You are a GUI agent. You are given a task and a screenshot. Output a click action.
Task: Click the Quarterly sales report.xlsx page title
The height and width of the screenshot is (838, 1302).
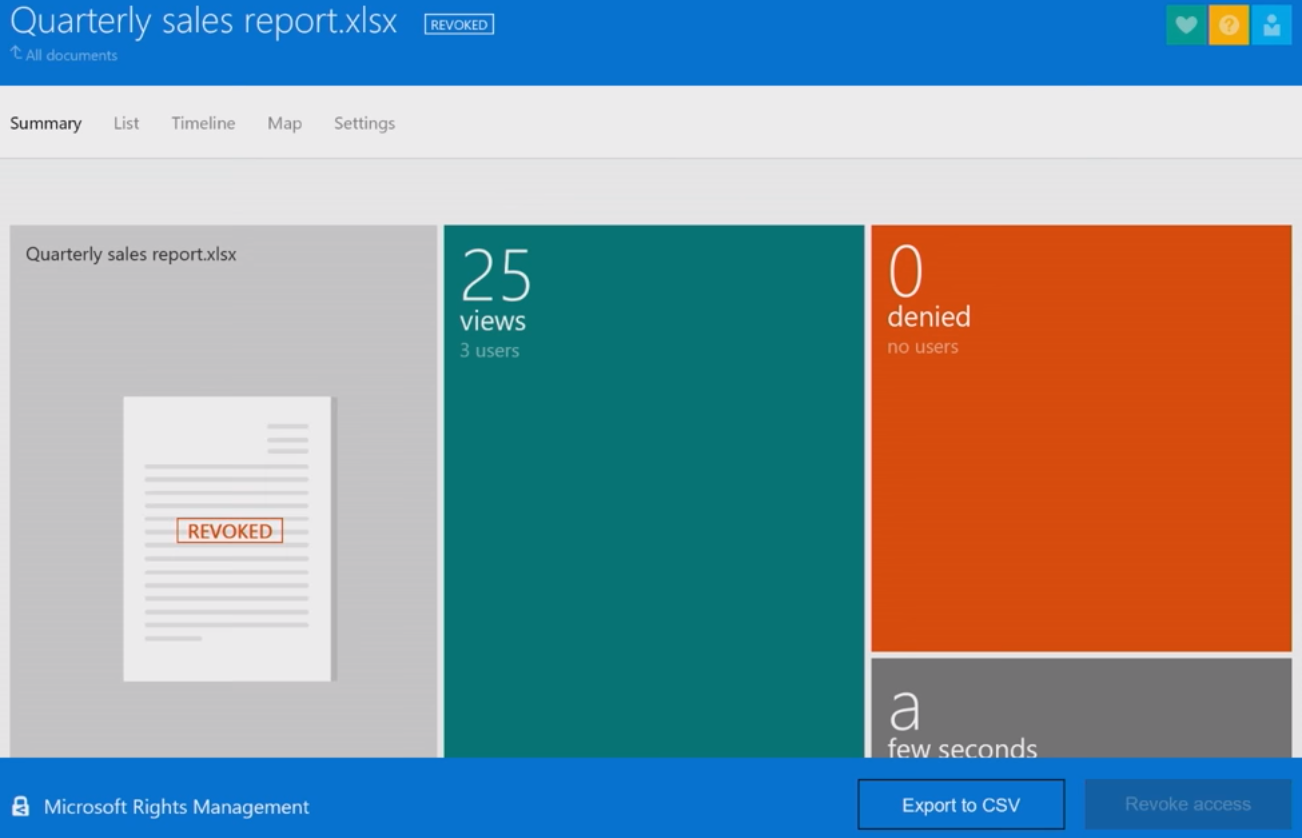(203, 22)
